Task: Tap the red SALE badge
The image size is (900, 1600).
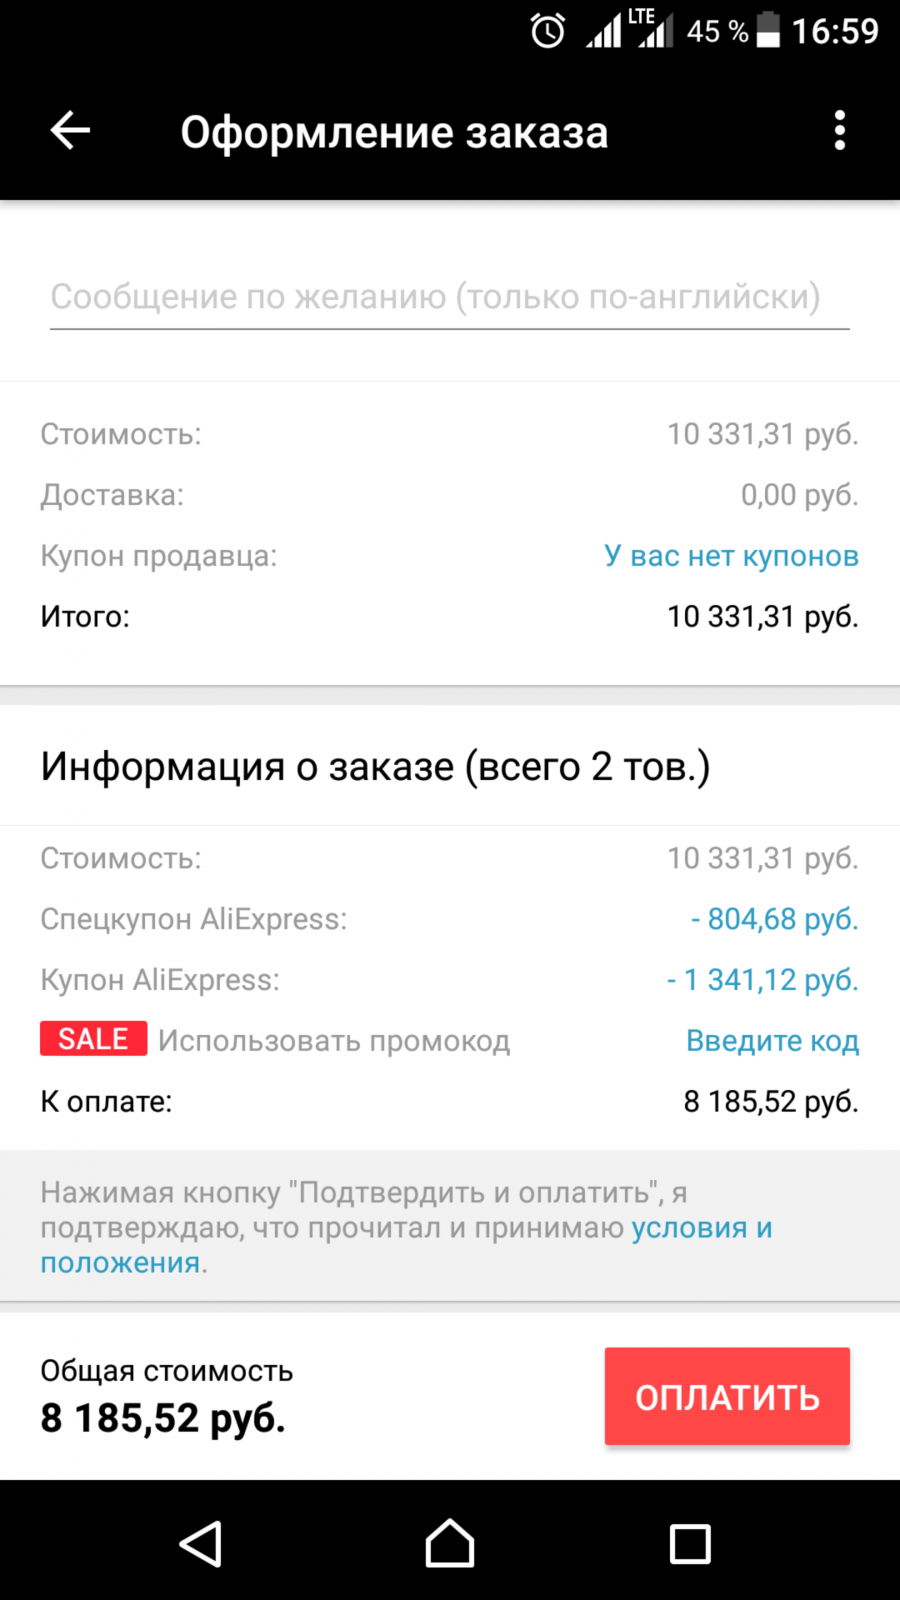Action: 93,1039
